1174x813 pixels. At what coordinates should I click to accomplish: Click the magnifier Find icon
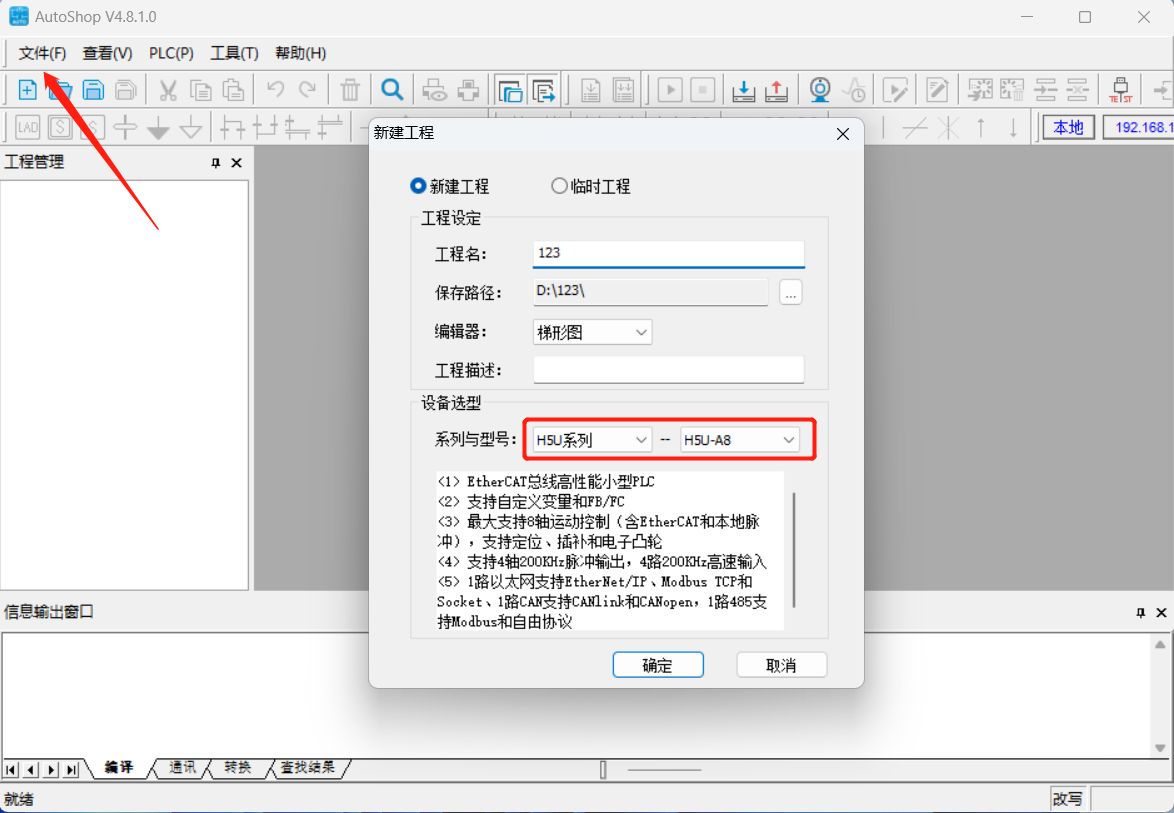(x=393, y=90)
